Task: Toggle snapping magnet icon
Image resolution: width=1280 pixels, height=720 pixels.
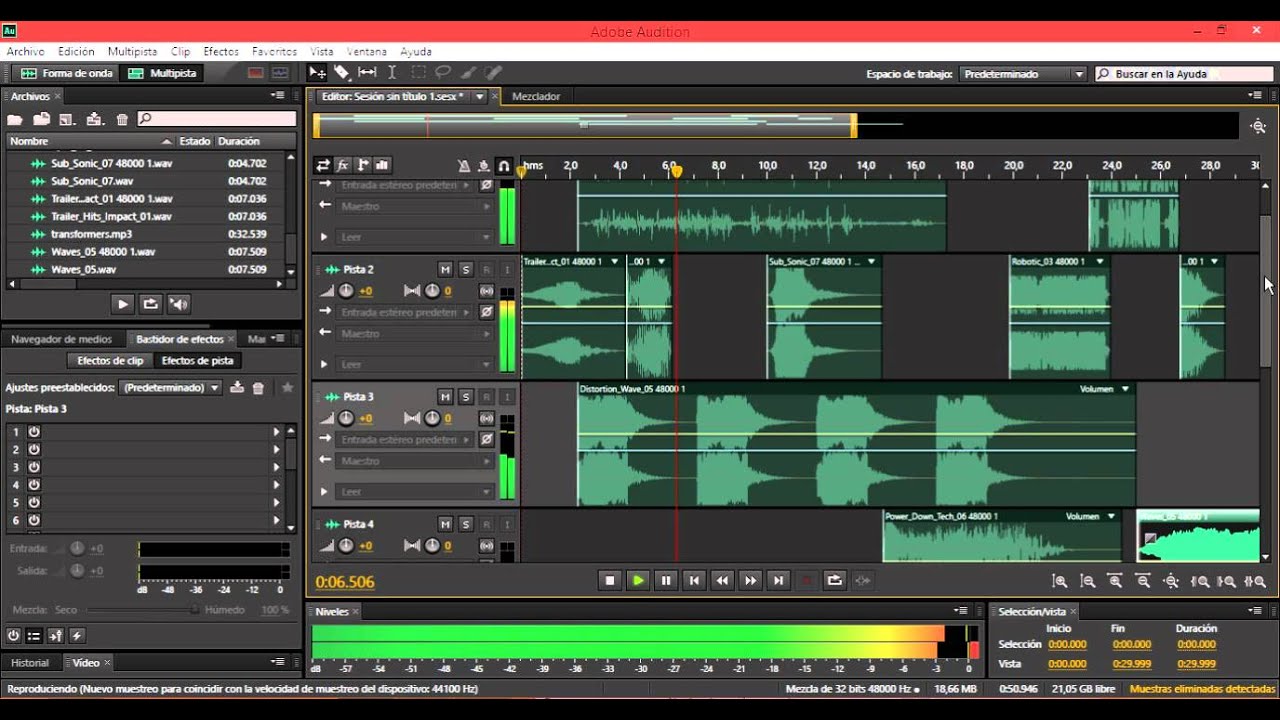Action: pos(504,166)
